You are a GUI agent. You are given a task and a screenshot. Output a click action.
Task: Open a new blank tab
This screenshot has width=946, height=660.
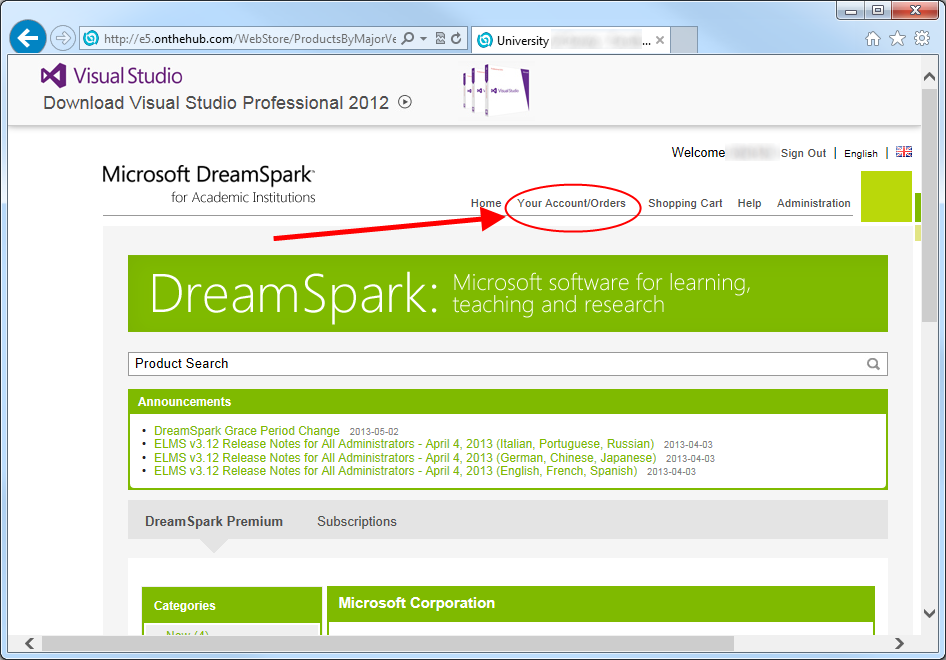(684, 40)
